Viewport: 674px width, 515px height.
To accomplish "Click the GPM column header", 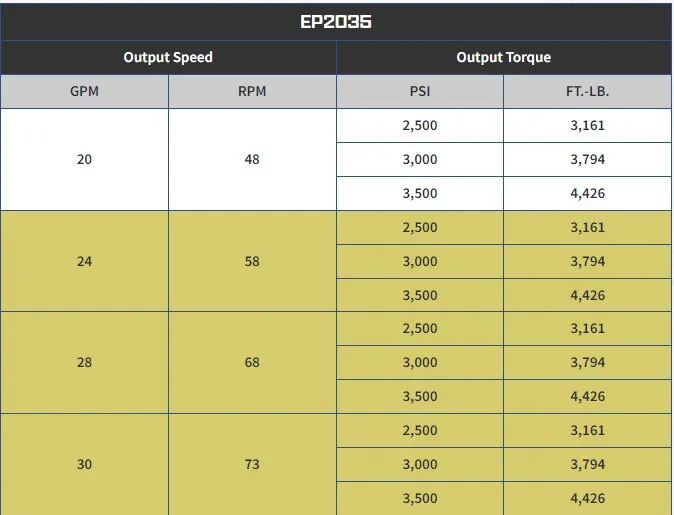I will coord(84,91).
